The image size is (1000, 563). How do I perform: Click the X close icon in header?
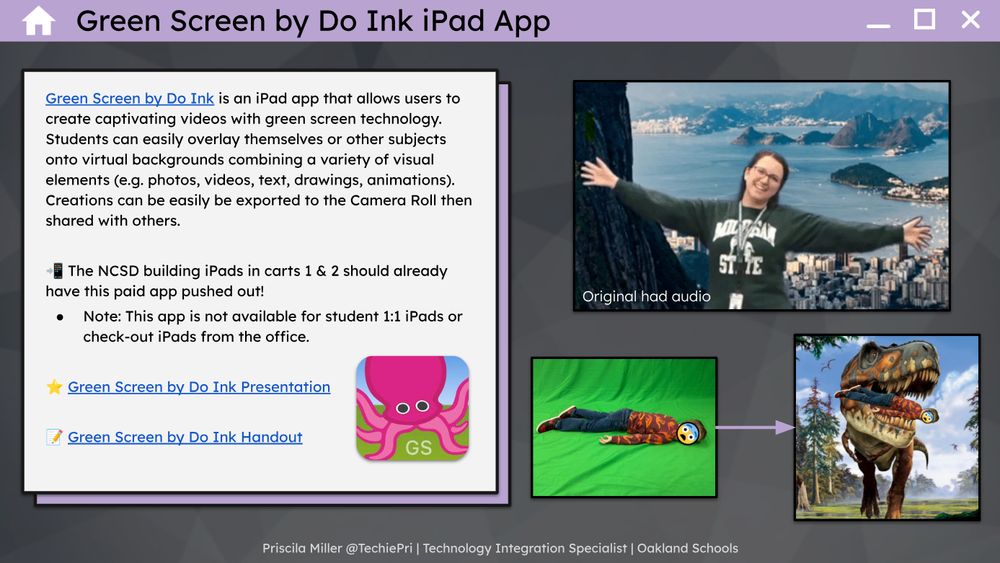coord(971,20)
